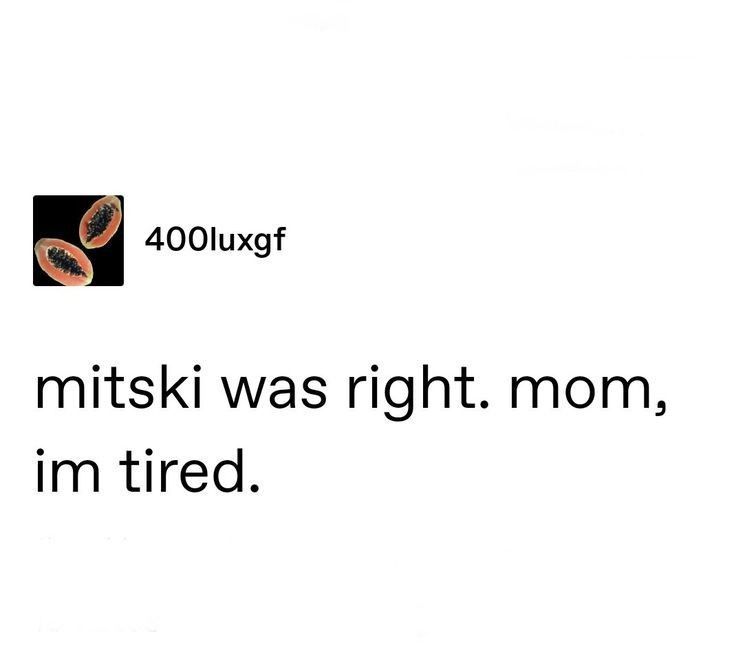View the profile picture beside 400luxgf

point(78,240)
